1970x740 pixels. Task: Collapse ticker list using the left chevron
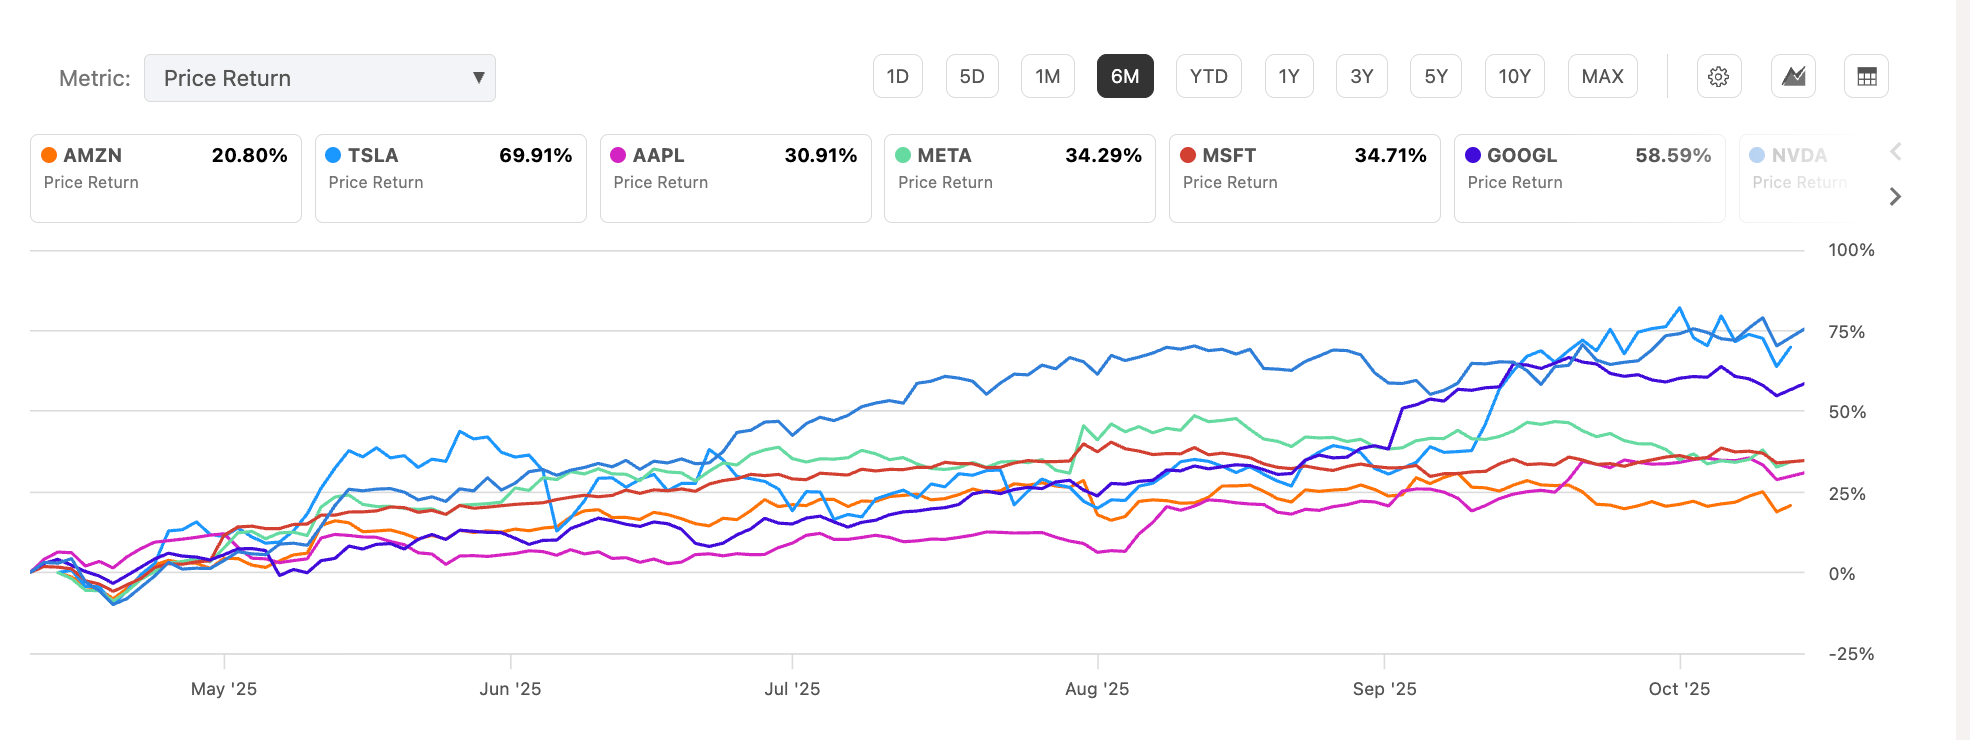pos(1895,152)
